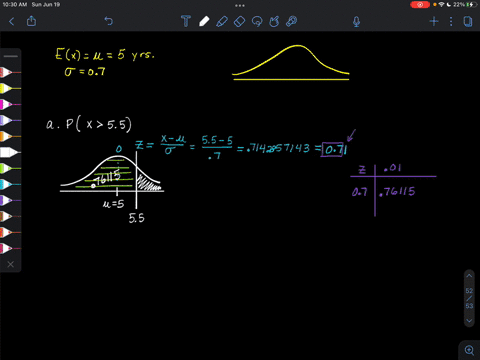Choose the orange pen preset

10,136
